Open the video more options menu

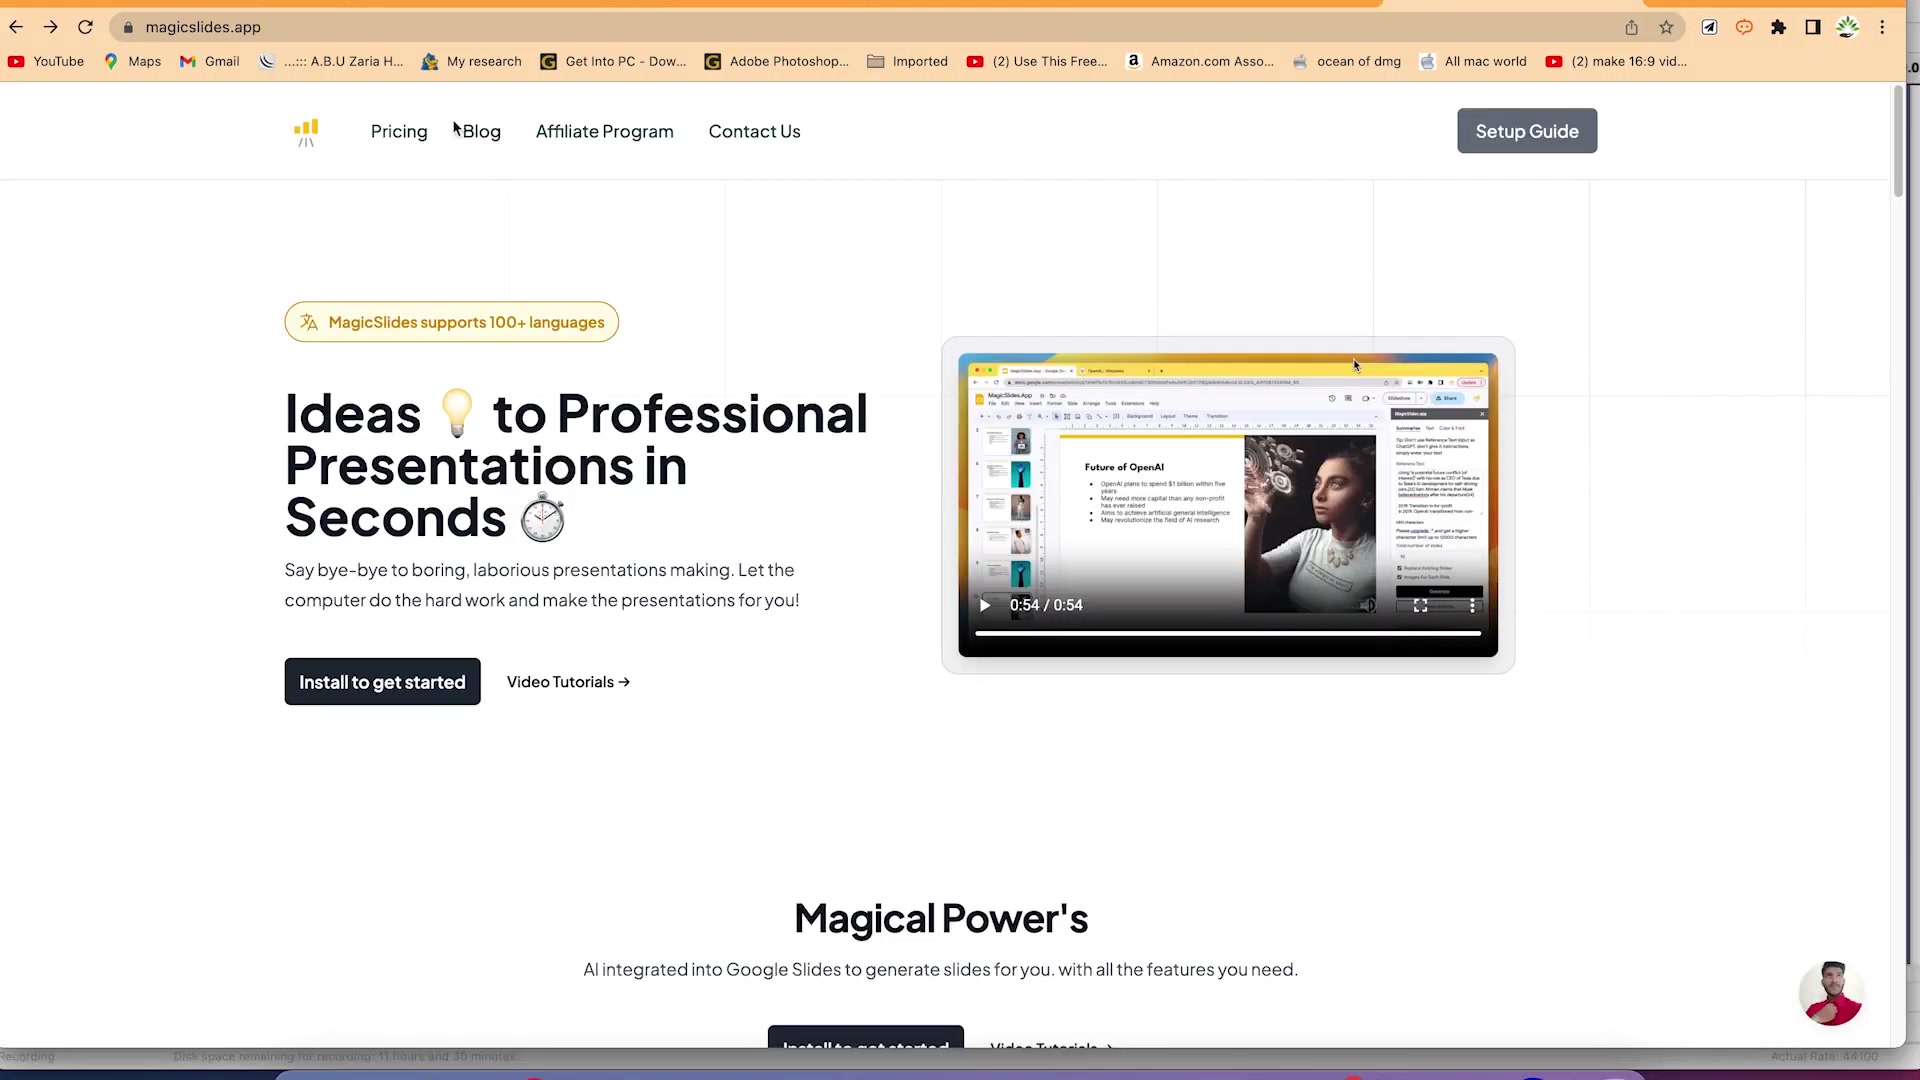[x=1472, y=605]
